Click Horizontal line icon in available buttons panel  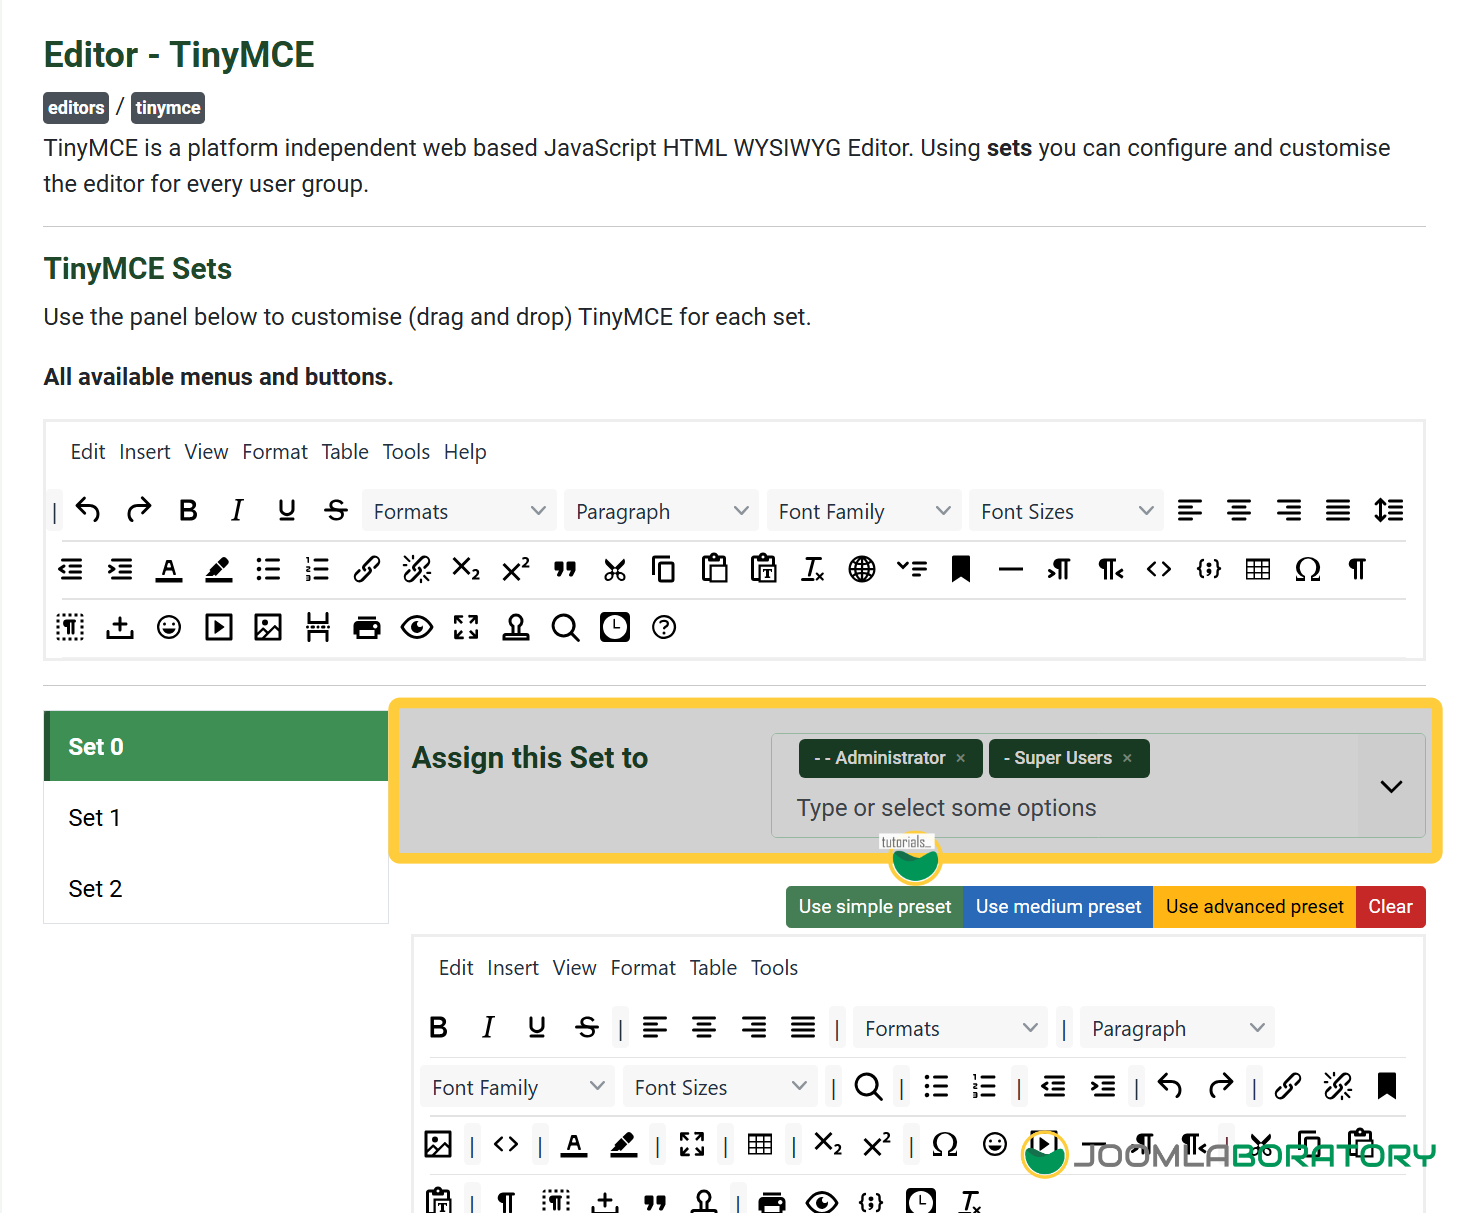point(1011,570)
